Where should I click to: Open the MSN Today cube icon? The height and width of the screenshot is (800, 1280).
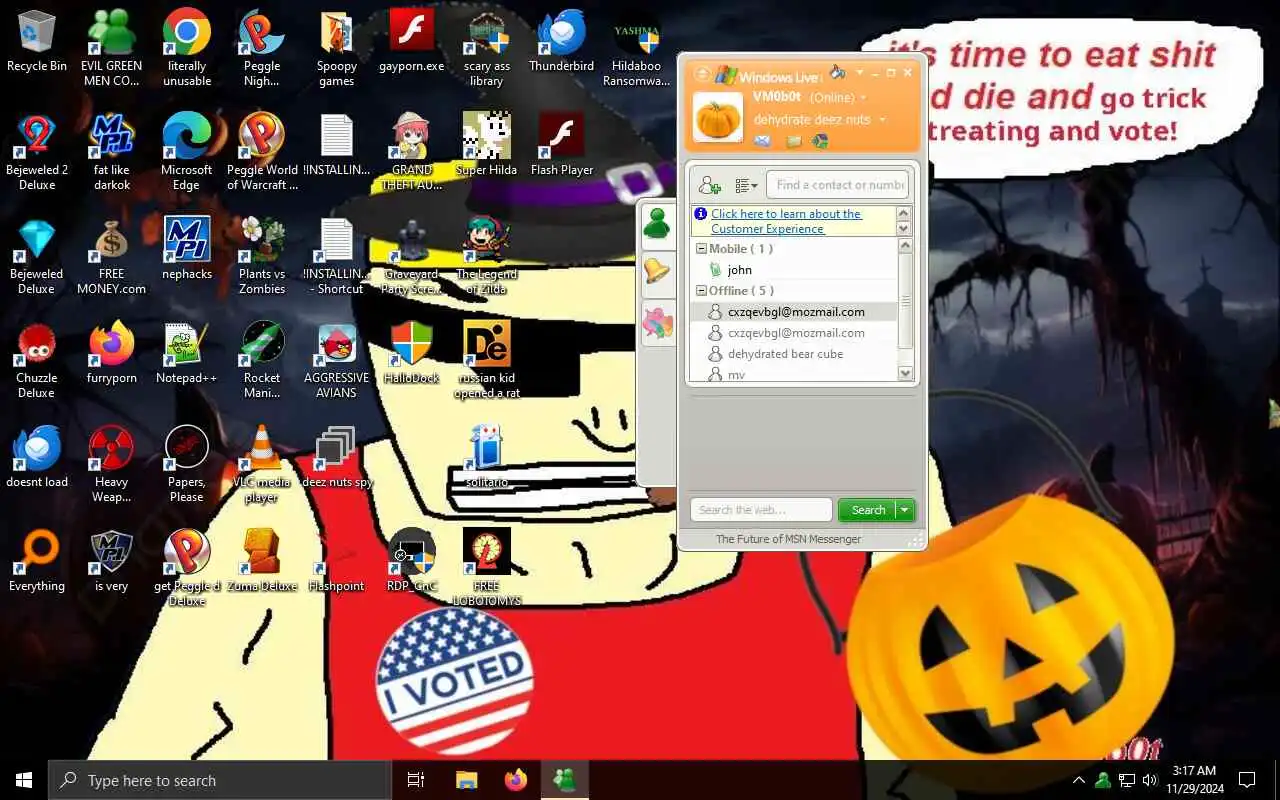820,141
